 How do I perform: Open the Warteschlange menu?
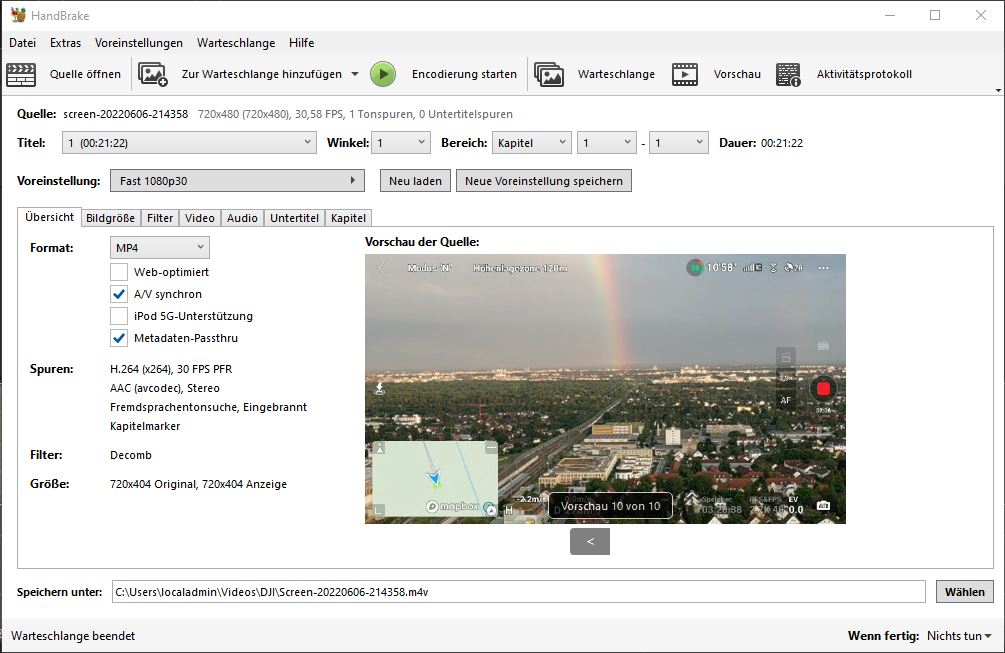(236, 43)
